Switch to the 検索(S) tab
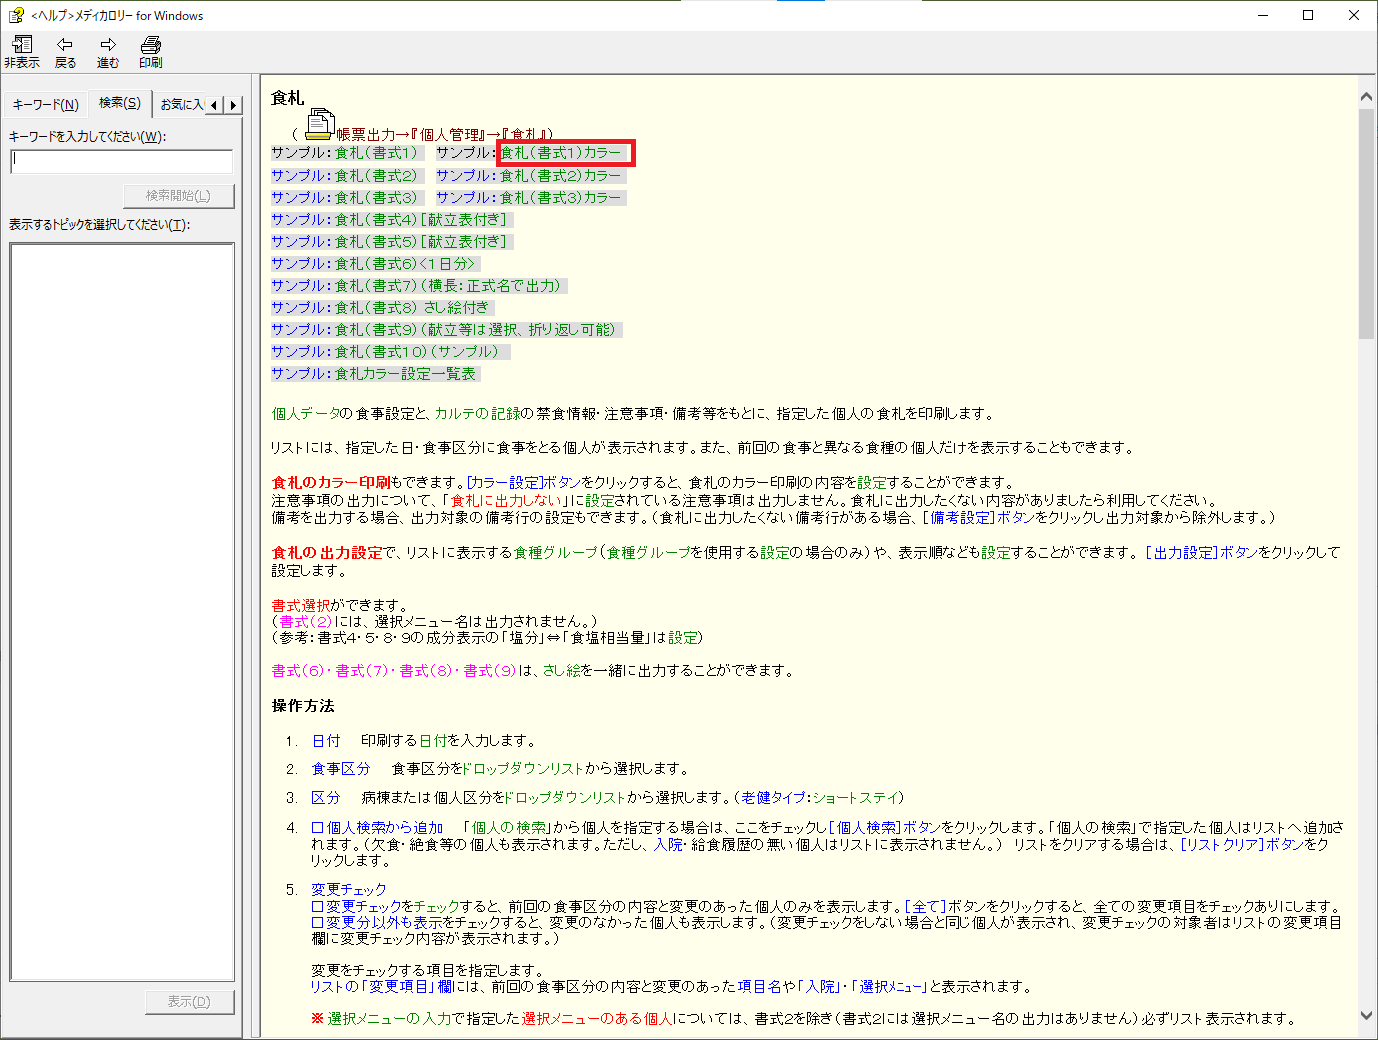The width and height of the screenshot is (1378, 1040). [x=119, y=103]
